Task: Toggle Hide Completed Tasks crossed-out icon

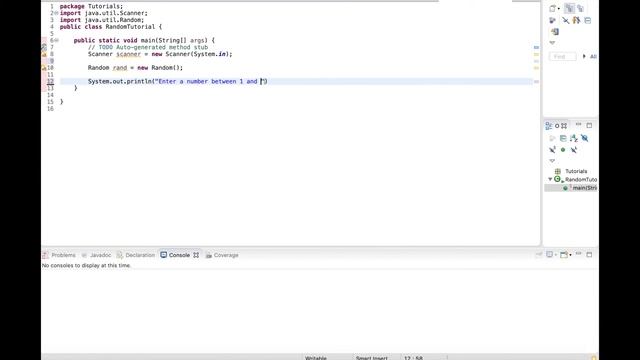Action: [x=565, y=20]
